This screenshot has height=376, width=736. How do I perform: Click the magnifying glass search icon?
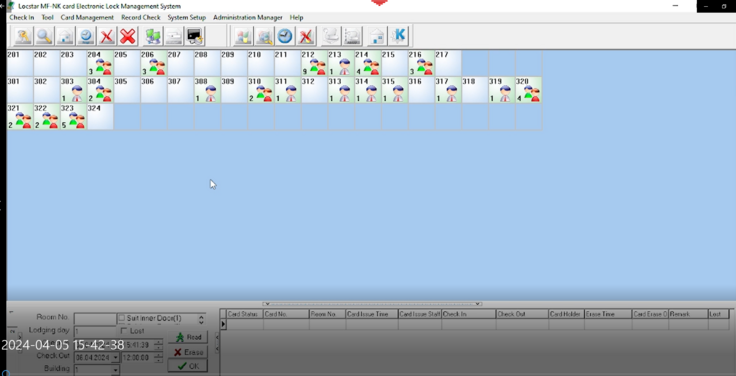44,36
